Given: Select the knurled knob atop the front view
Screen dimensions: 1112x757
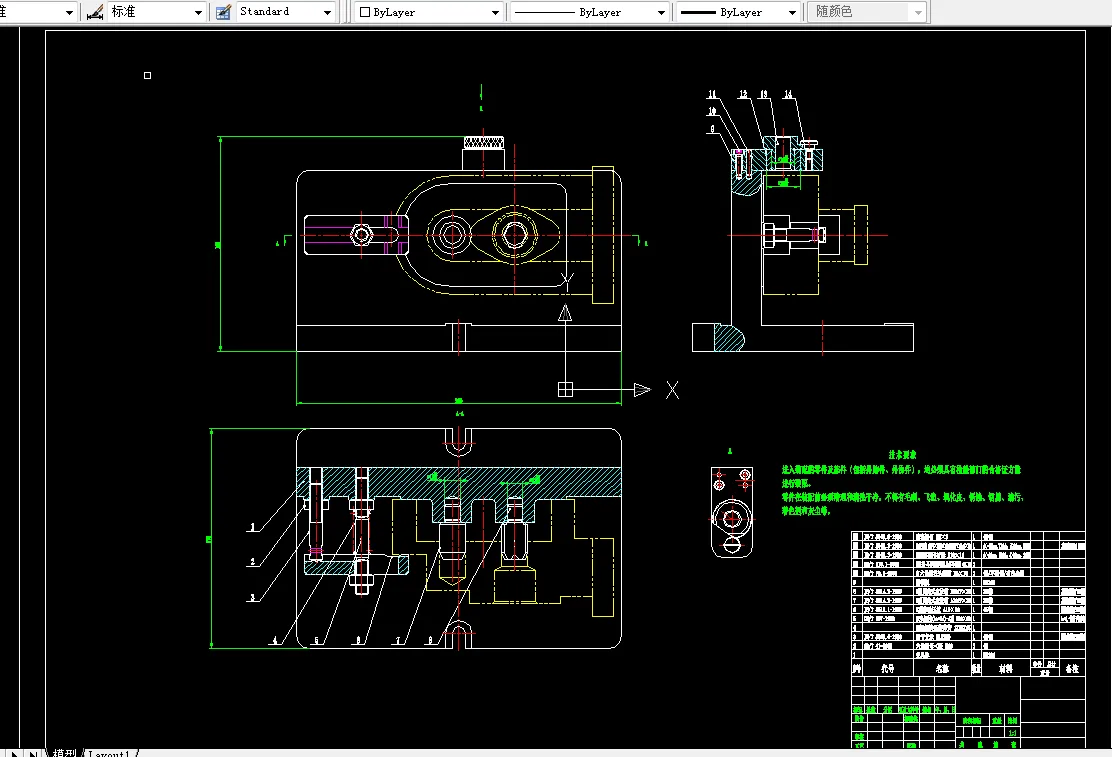Looking at the screenshot, I should [x=482, y=143].
